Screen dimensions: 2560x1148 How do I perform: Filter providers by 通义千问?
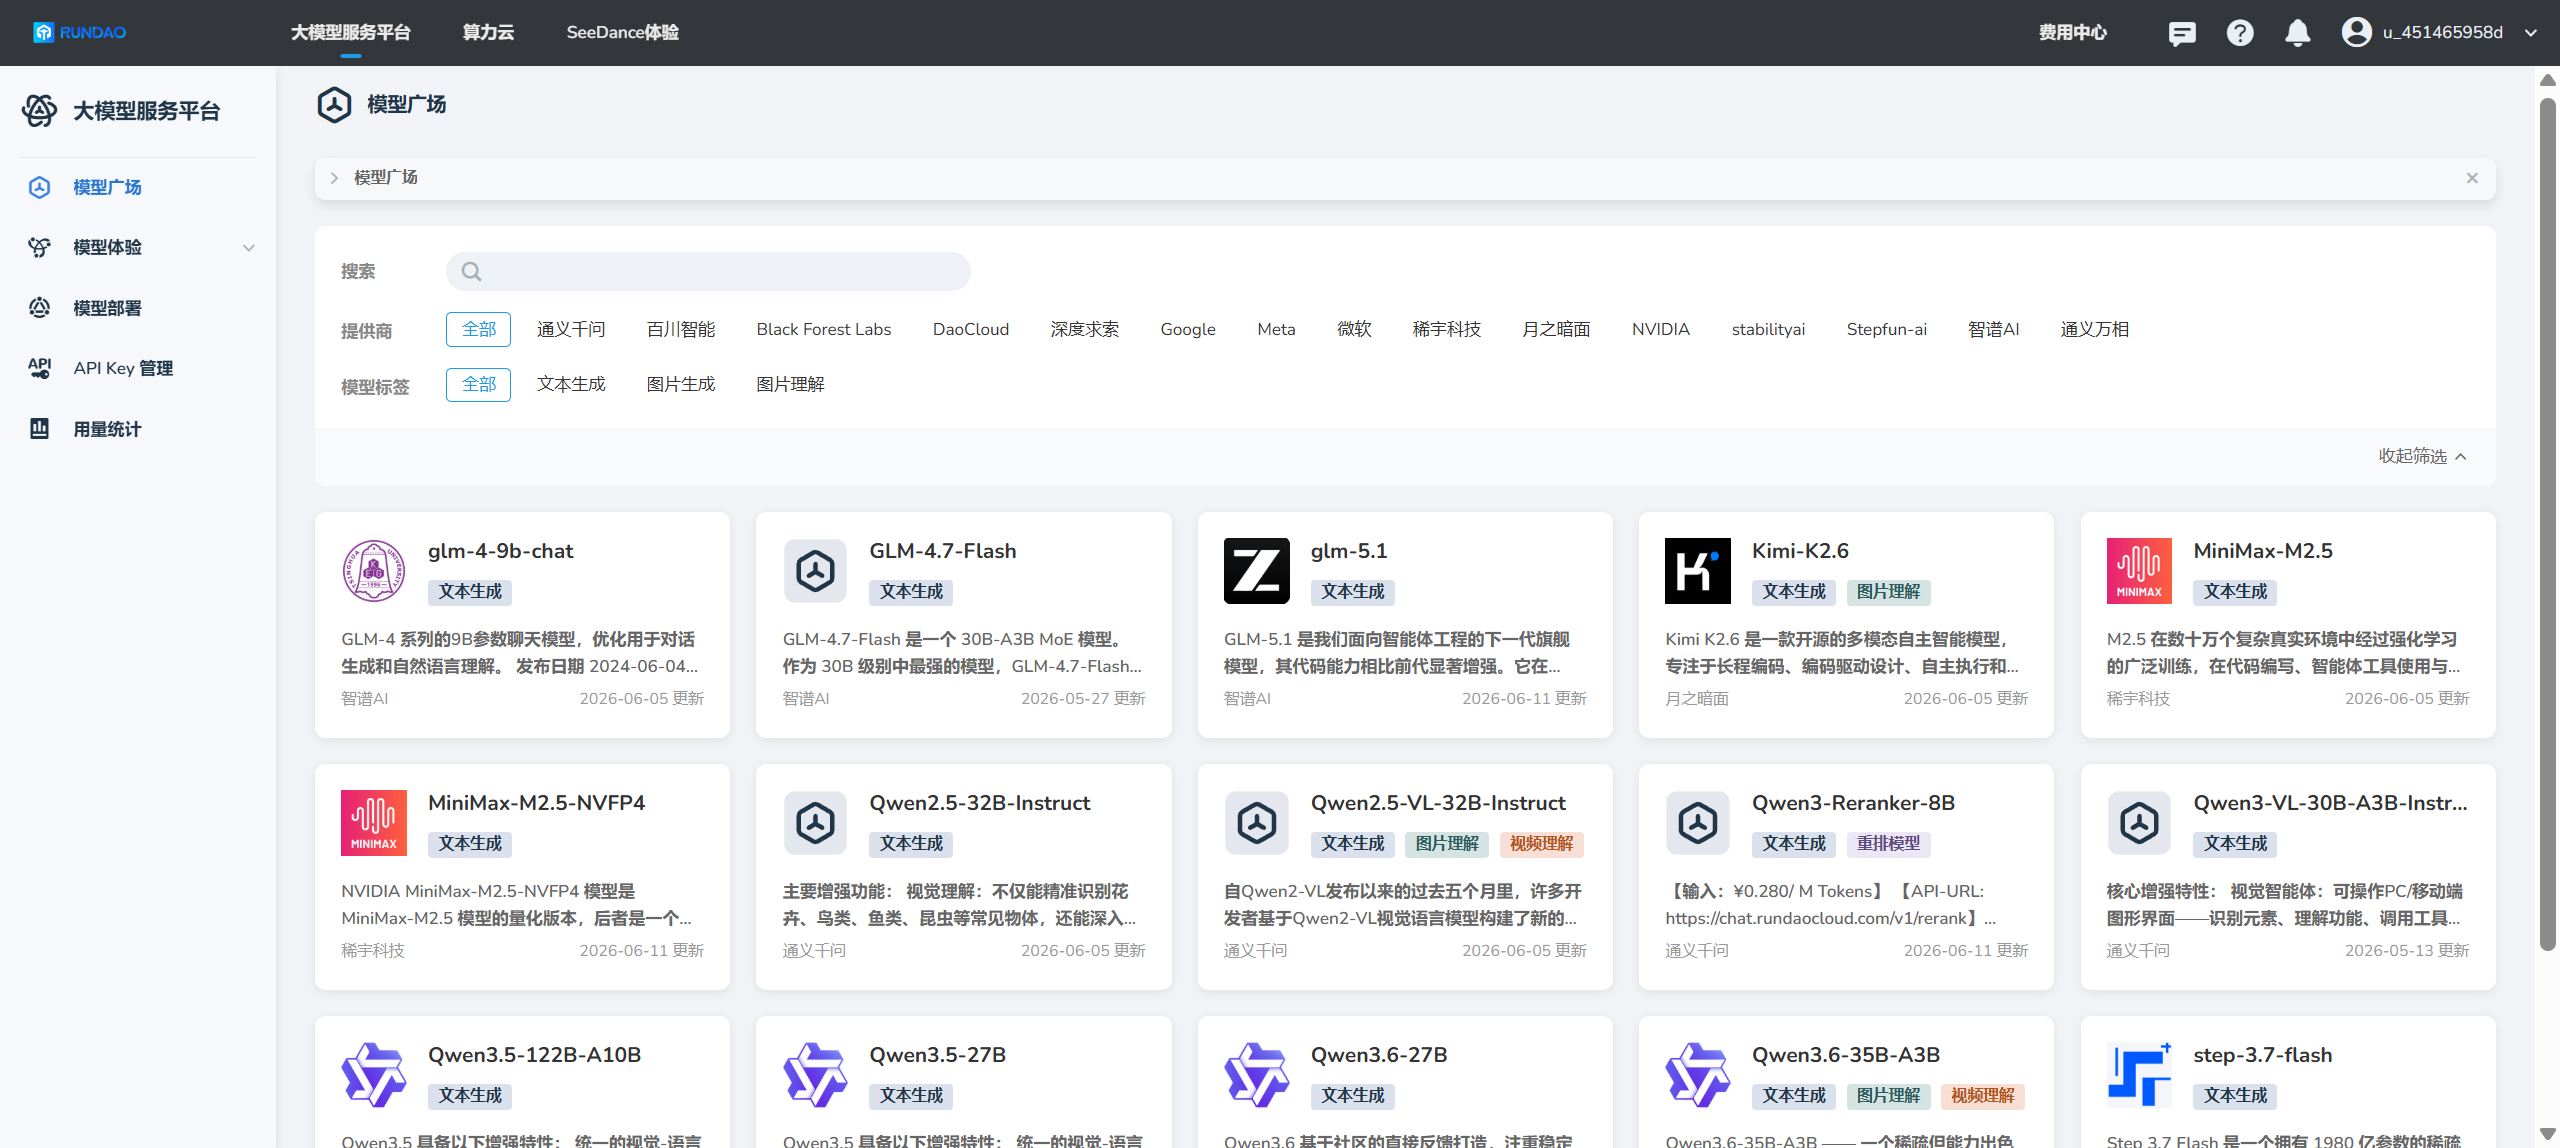pyautogui.click(x=571, y=329)
